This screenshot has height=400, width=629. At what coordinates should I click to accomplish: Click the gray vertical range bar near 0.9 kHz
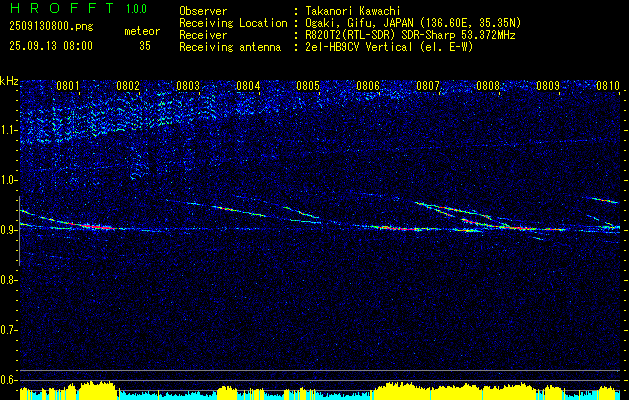click(x=20, y=231)
